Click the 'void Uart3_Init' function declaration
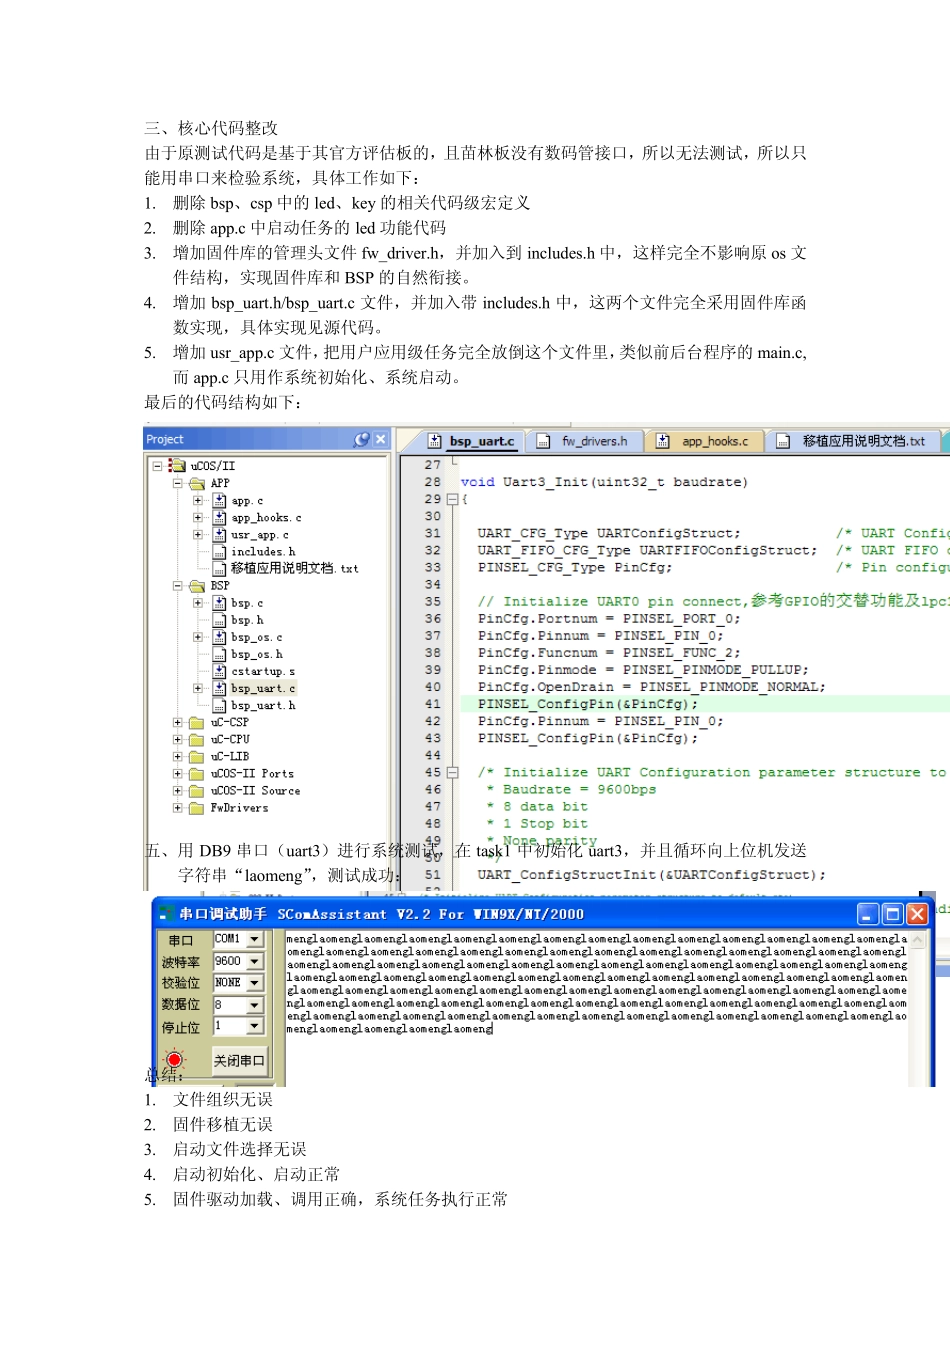950x1345 pixels. pos(604,482)
